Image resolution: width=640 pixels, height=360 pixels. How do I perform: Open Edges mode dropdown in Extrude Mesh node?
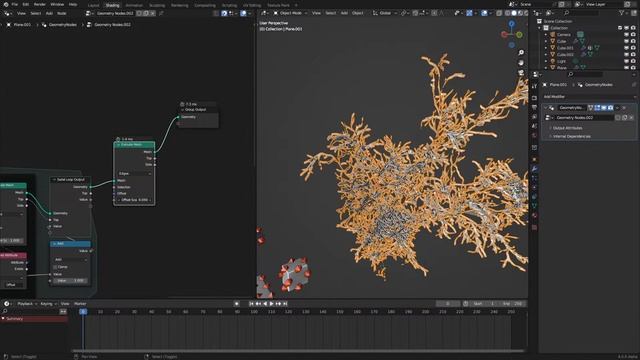(134, 173)
